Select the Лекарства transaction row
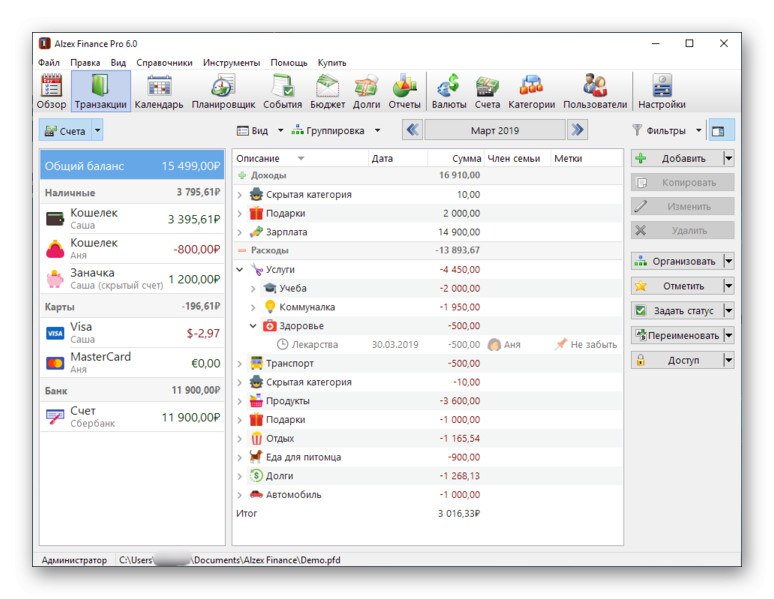The image size is (774, 599). click(427, 345)
